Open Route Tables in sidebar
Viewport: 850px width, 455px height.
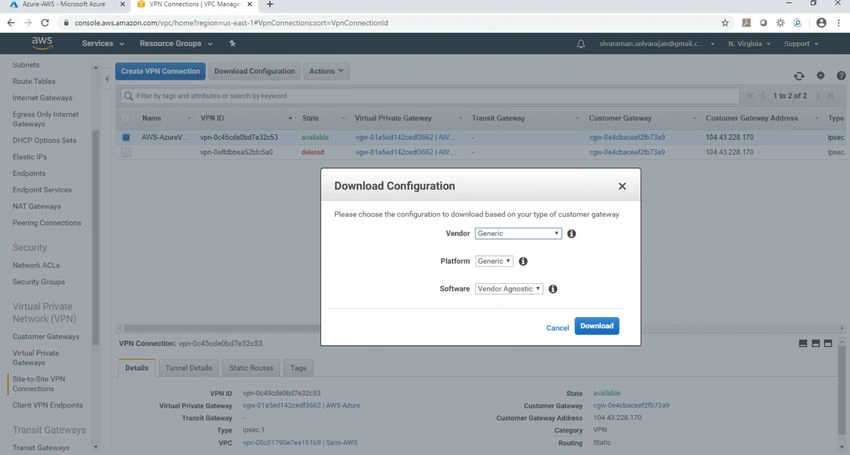(x=34, y=81)
